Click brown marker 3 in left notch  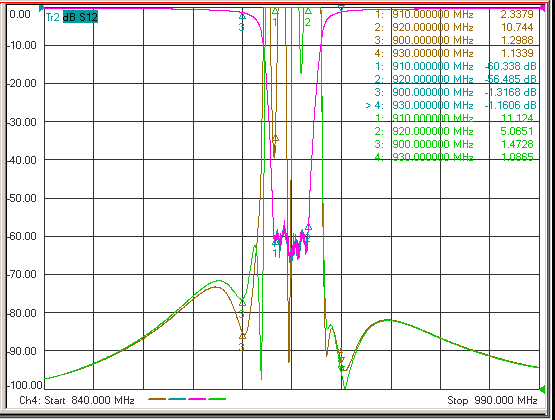[x=242, y=335]
